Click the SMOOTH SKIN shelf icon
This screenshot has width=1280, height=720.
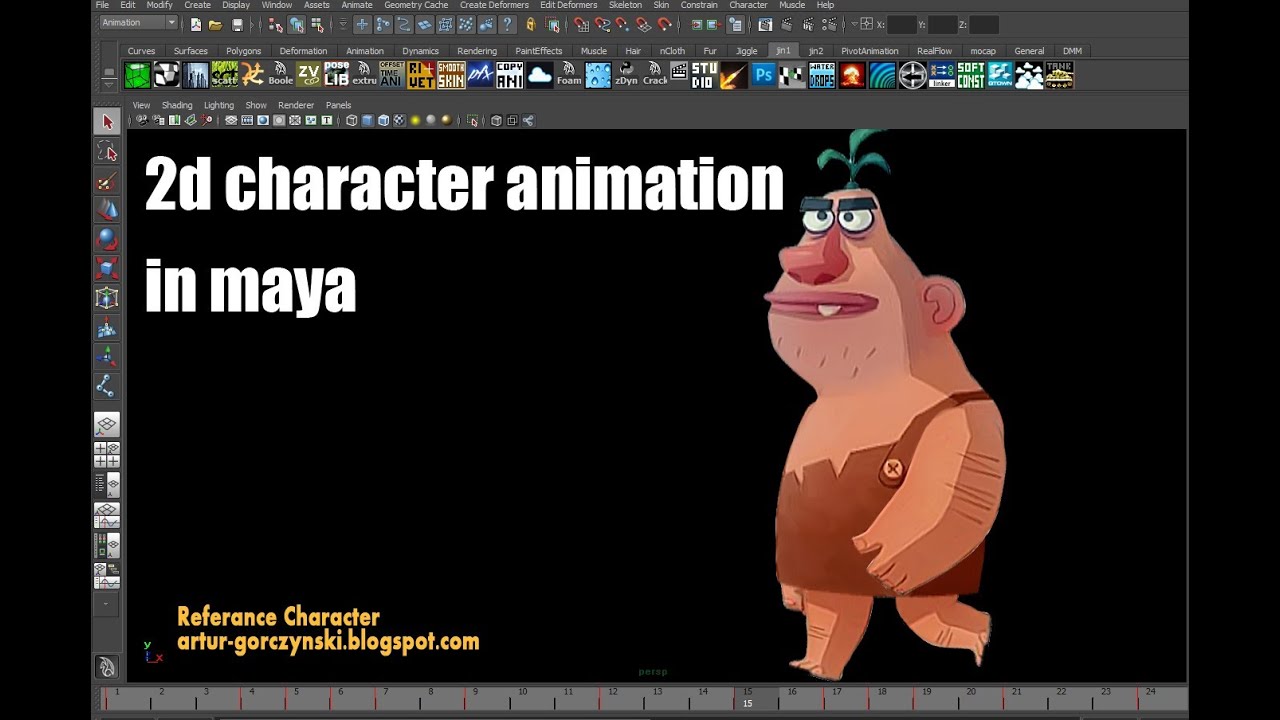tap(451, 75)
